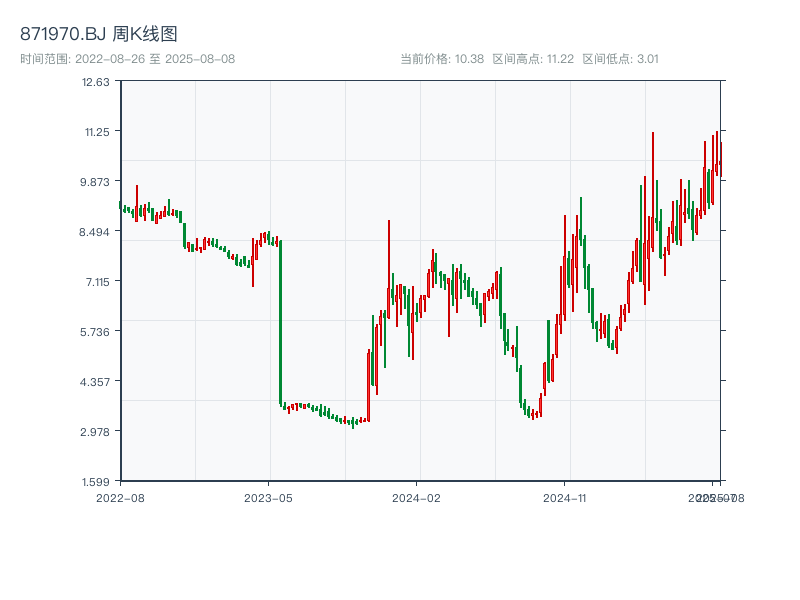The width and height of the screenshot is (800, 600).
Task: Click the 12.63 y-axis label
Action: (96, 82)
